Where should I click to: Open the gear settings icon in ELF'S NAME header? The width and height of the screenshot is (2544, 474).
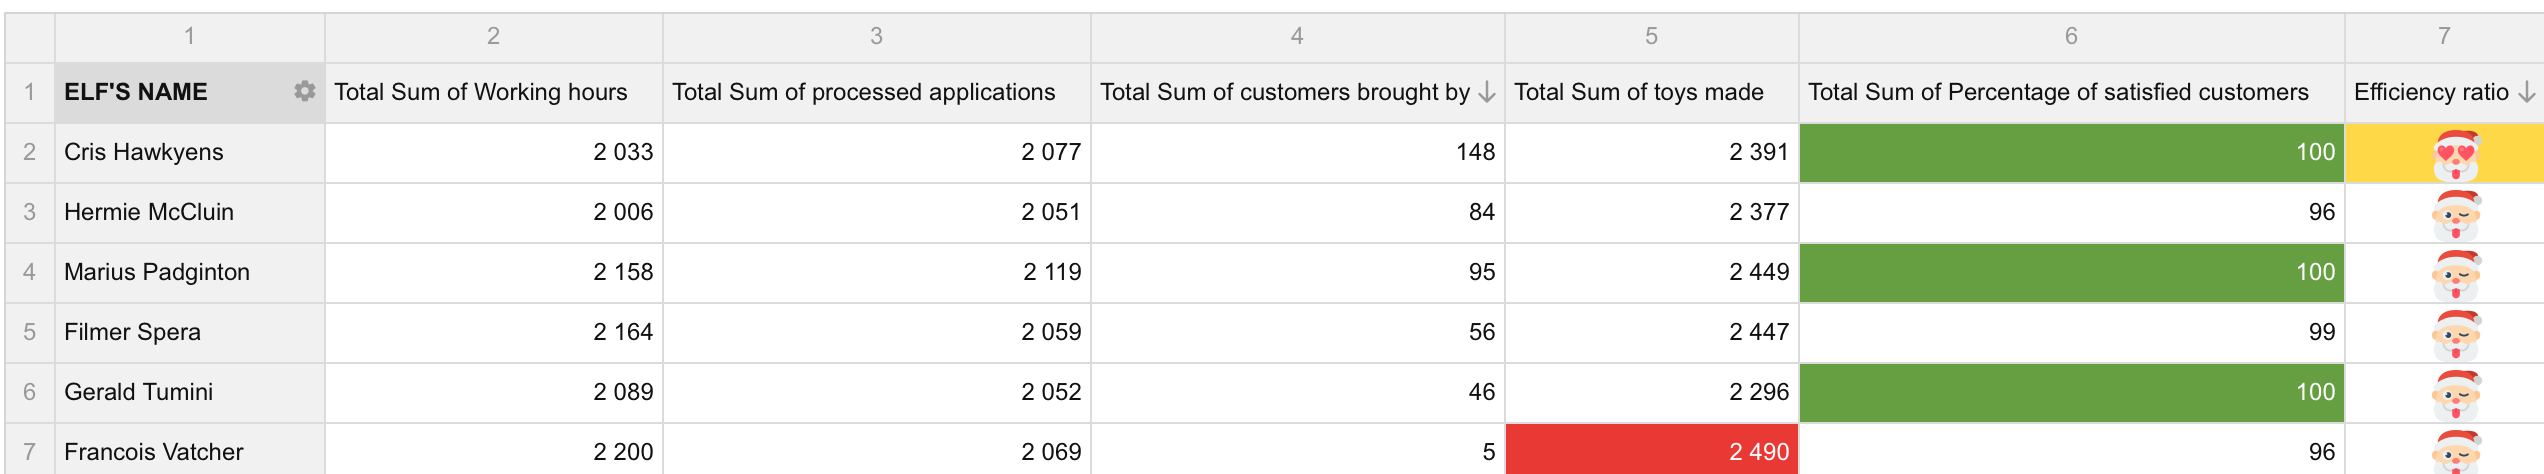(304, 92)
